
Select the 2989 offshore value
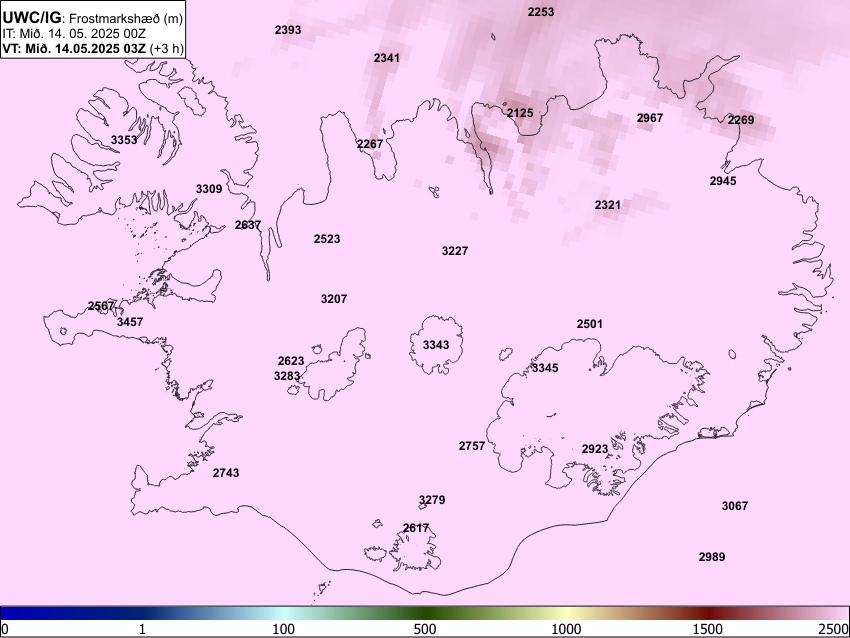click(x=712, y=557)
